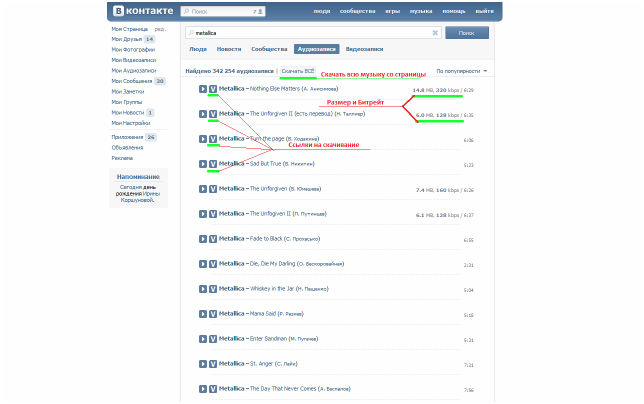The height and width of the screenshot is (404, 644).
Task: Download Sad But True with V icon
Action: pos(213,164)
